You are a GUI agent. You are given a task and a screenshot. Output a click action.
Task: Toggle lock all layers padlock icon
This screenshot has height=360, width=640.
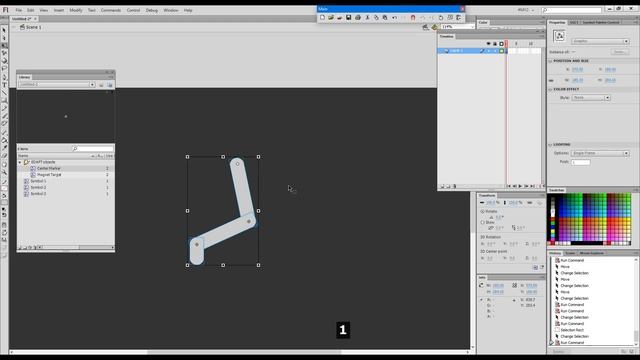click(495, 44)
